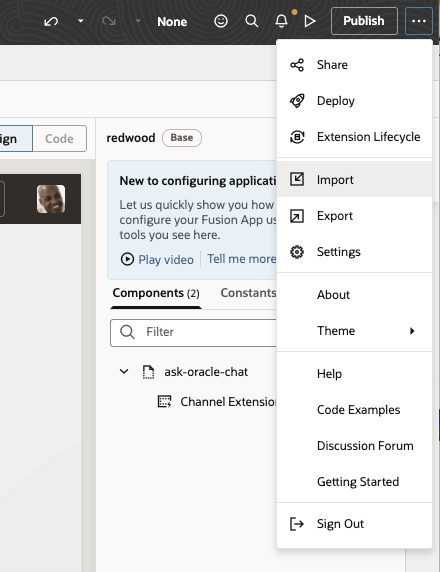The image size is (440, 572).
Task: Select the Channel Extension tree item
Action: (228, 402)
